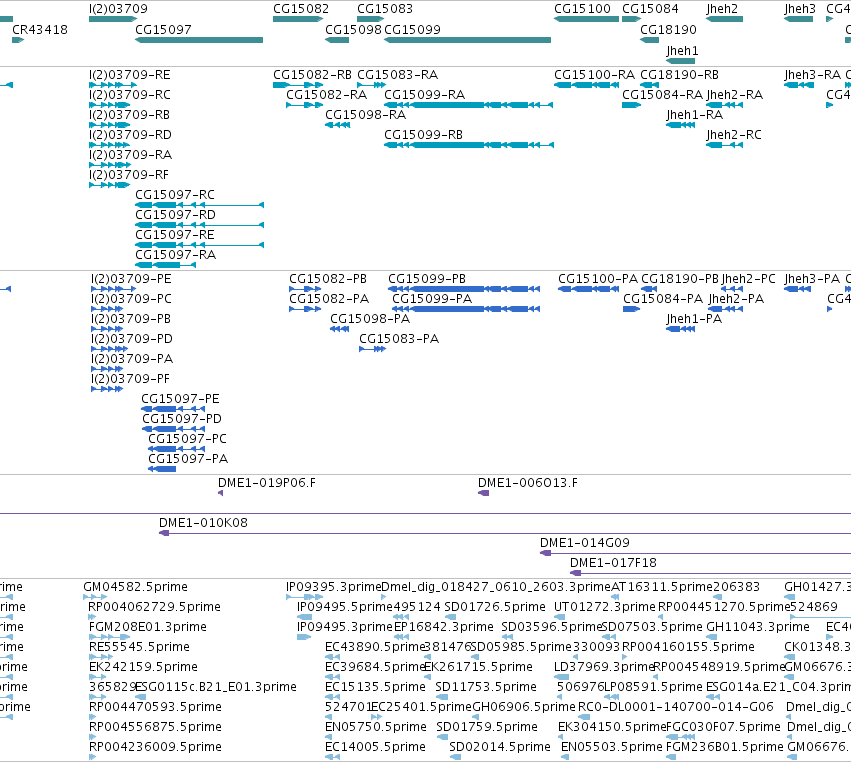
Task: Click transcript CG15084-RA
Action: coord(632,105)
